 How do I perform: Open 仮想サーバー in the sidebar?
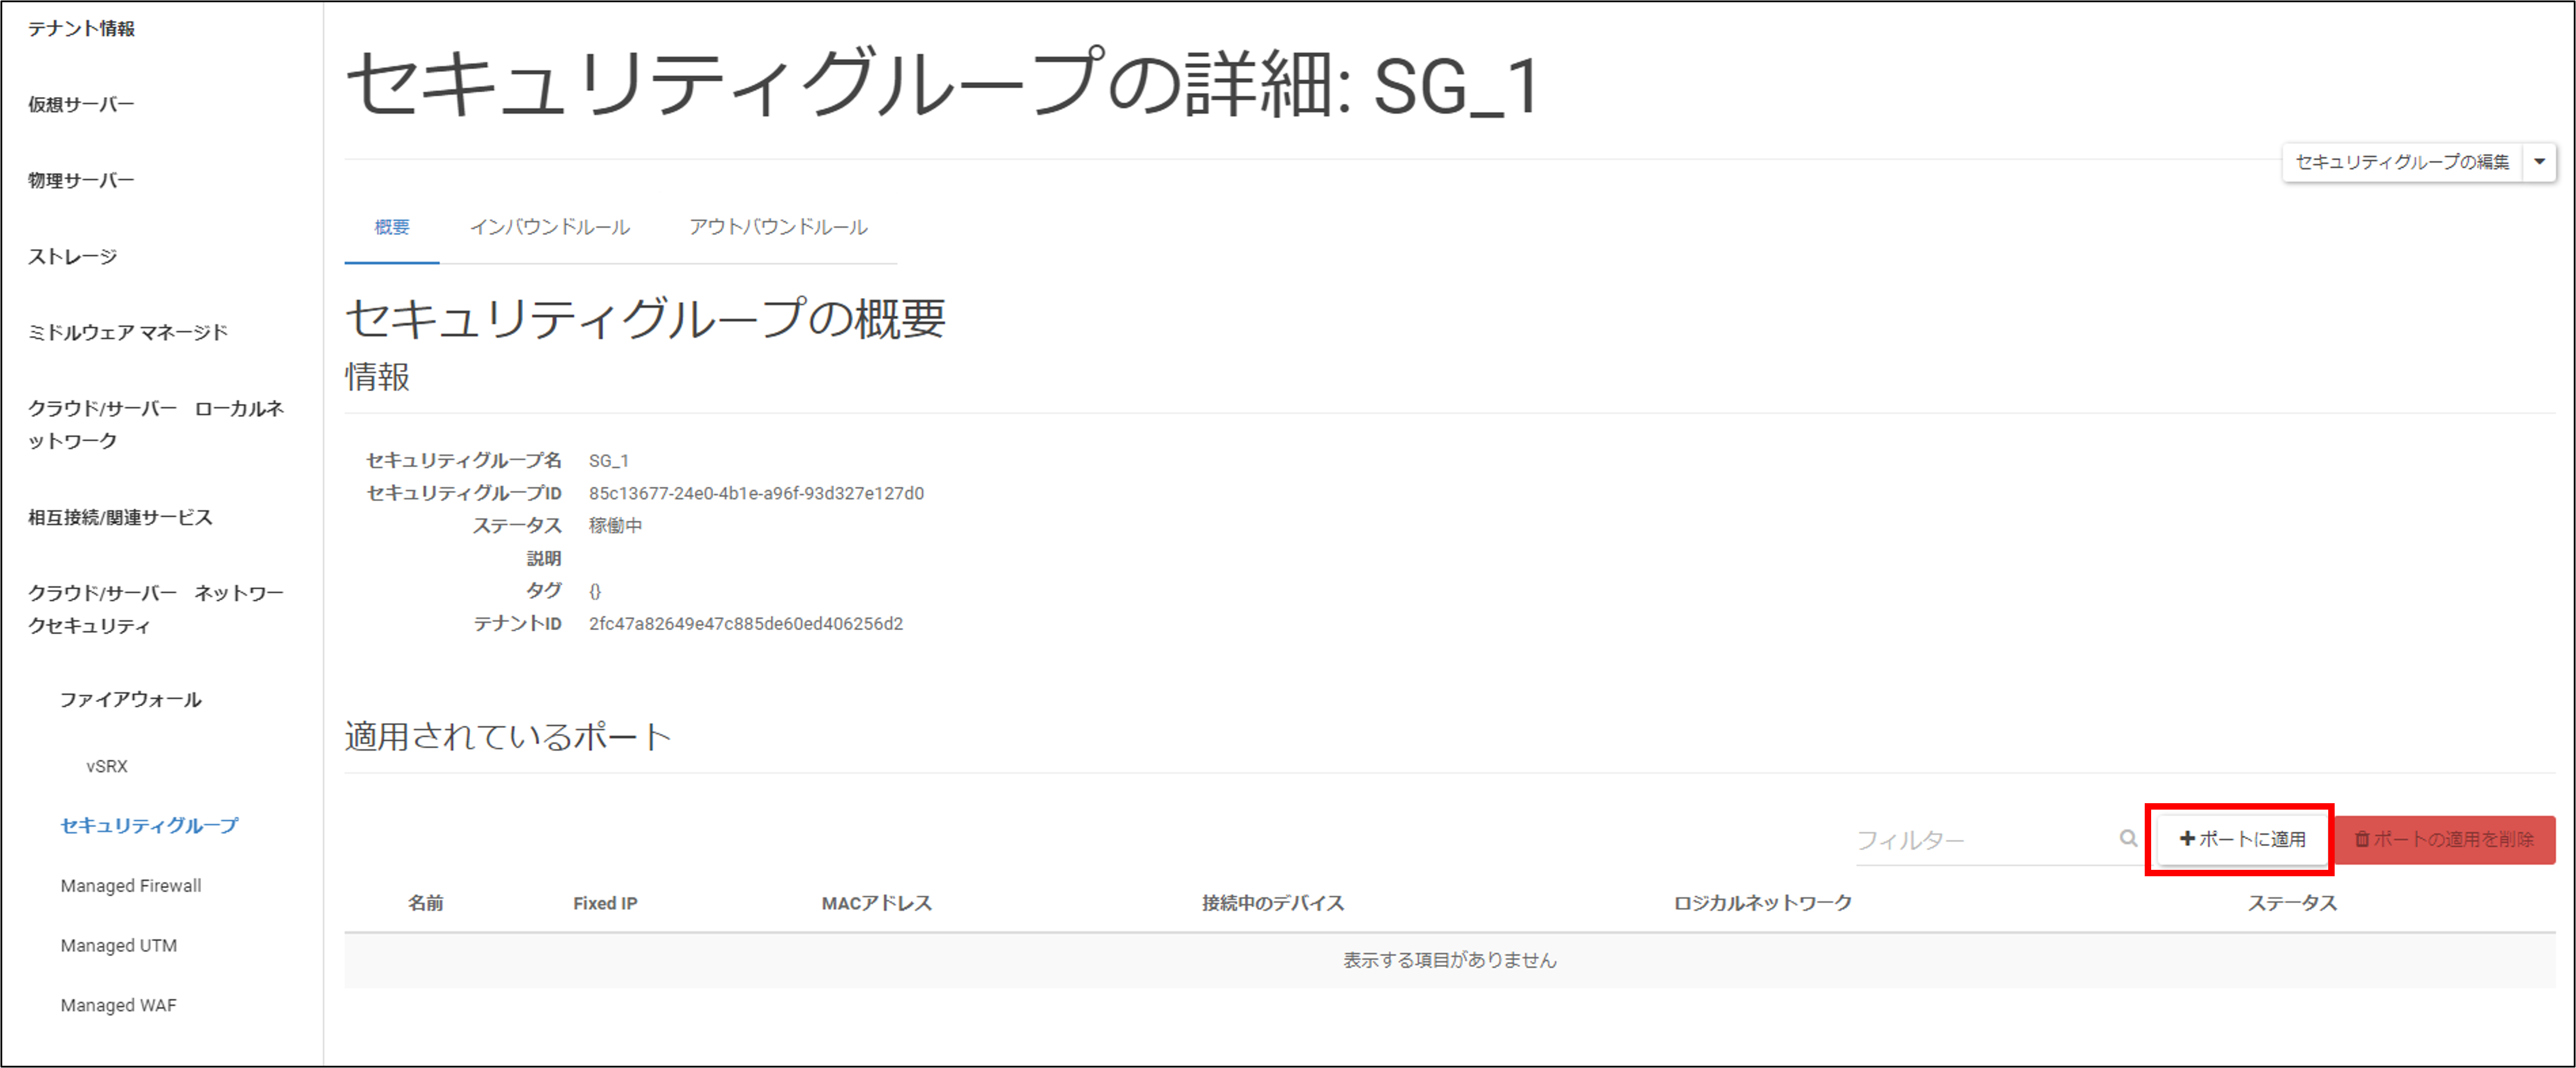pos(81,105)
